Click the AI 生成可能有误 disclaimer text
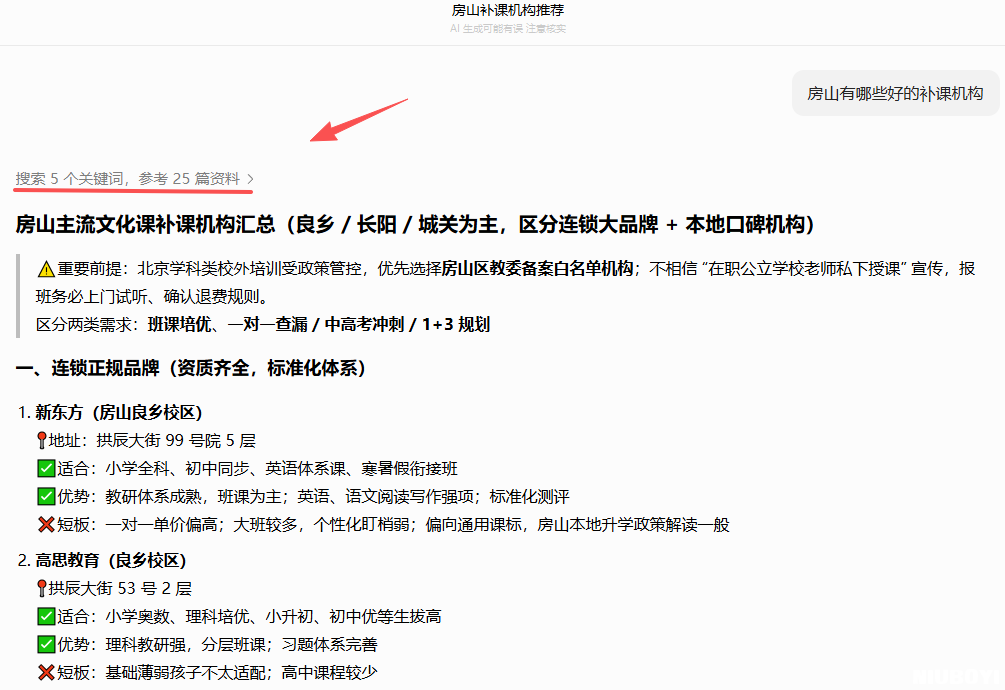 tap(508, 29)
